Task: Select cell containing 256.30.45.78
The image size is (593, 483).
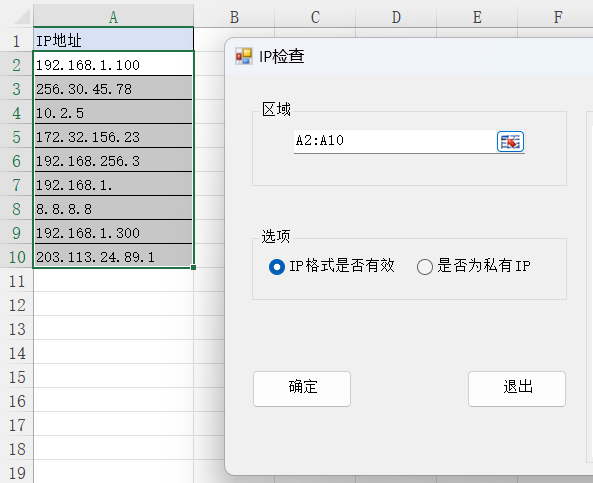Action: (113, 89)
